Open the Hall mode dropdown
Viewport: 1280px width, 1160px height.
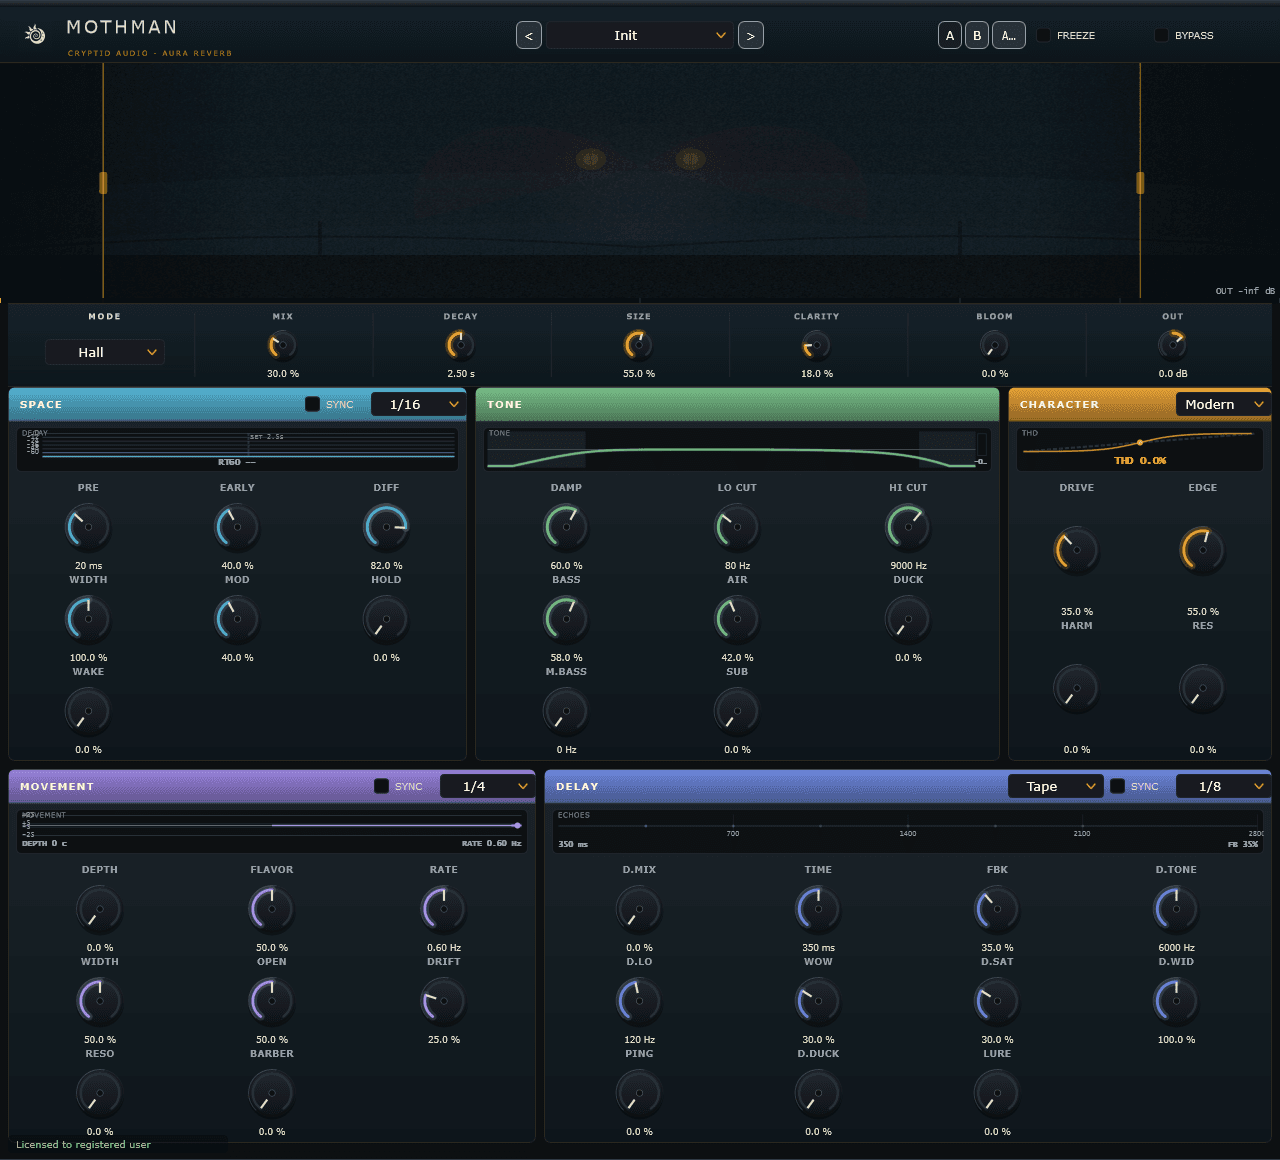tap(105, 352)
